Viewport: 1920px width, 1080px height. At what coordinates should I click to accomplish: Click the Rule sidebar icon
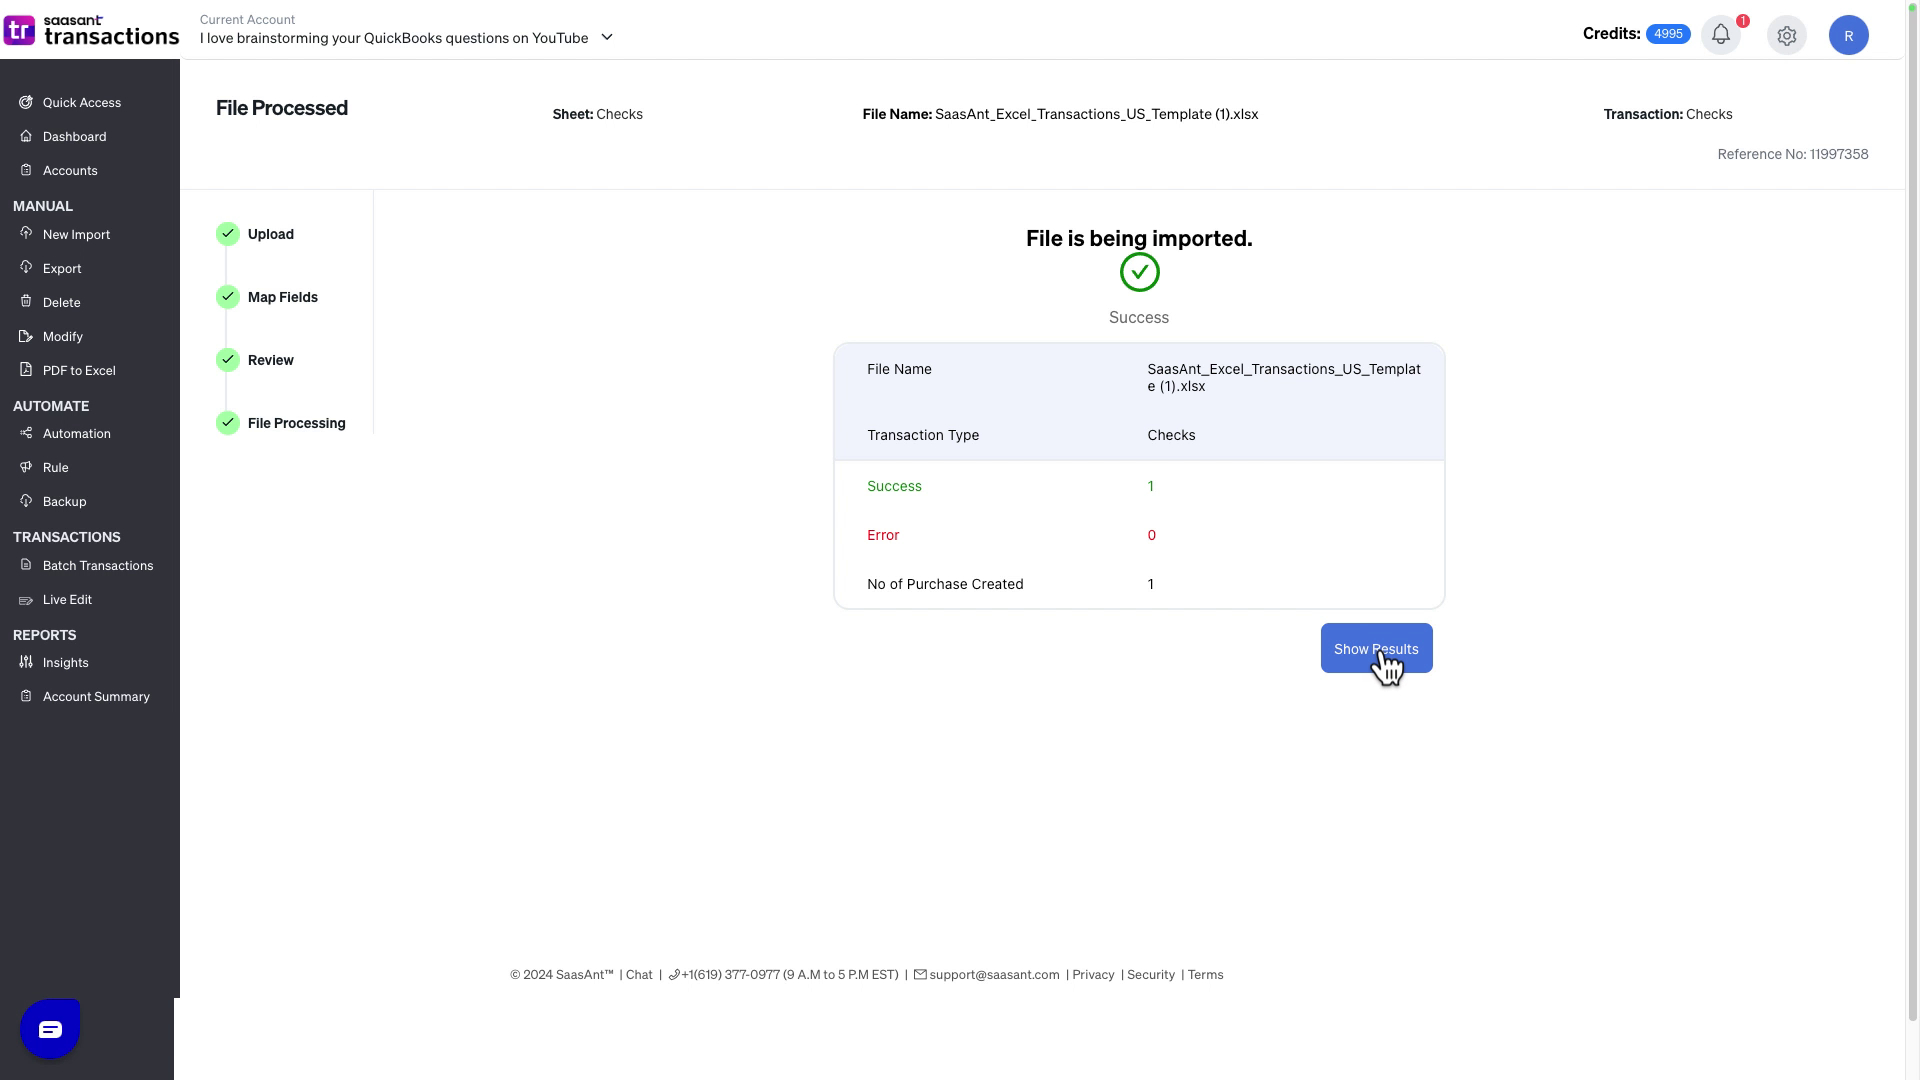tap(26, 467)
